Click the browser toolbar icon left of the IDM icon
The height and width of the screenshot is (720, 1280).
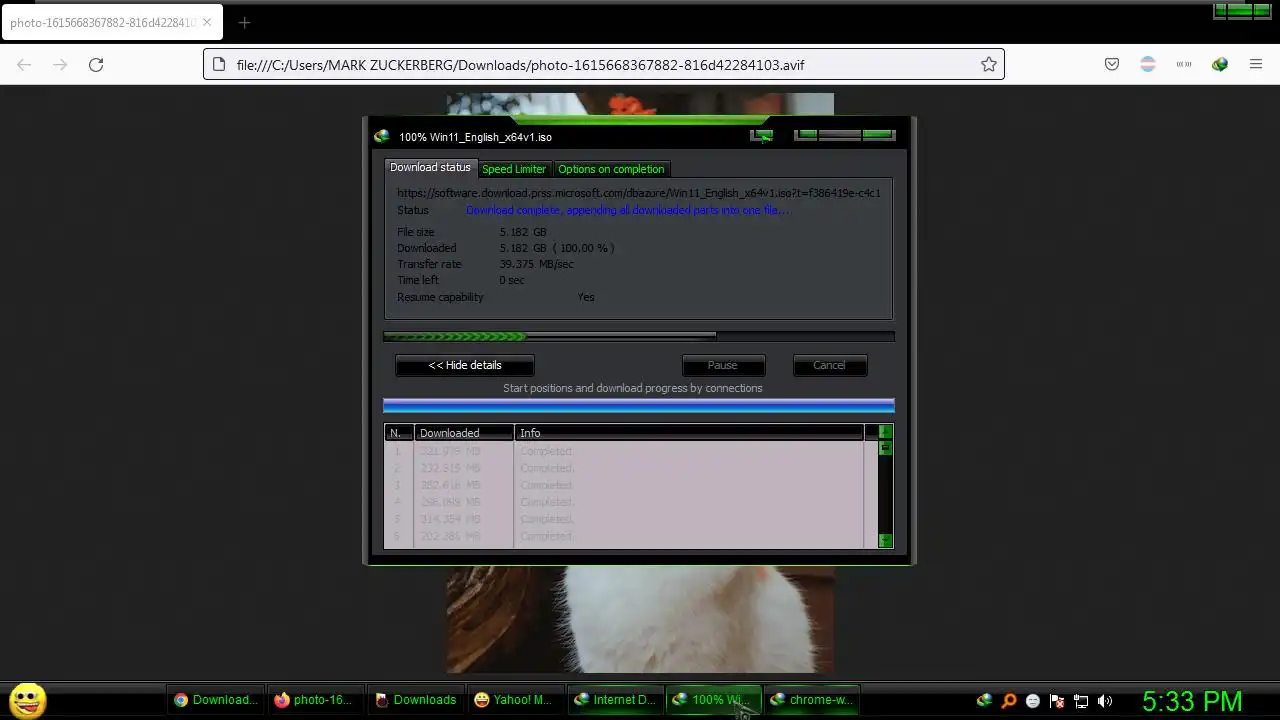[x=1184, y=65]
